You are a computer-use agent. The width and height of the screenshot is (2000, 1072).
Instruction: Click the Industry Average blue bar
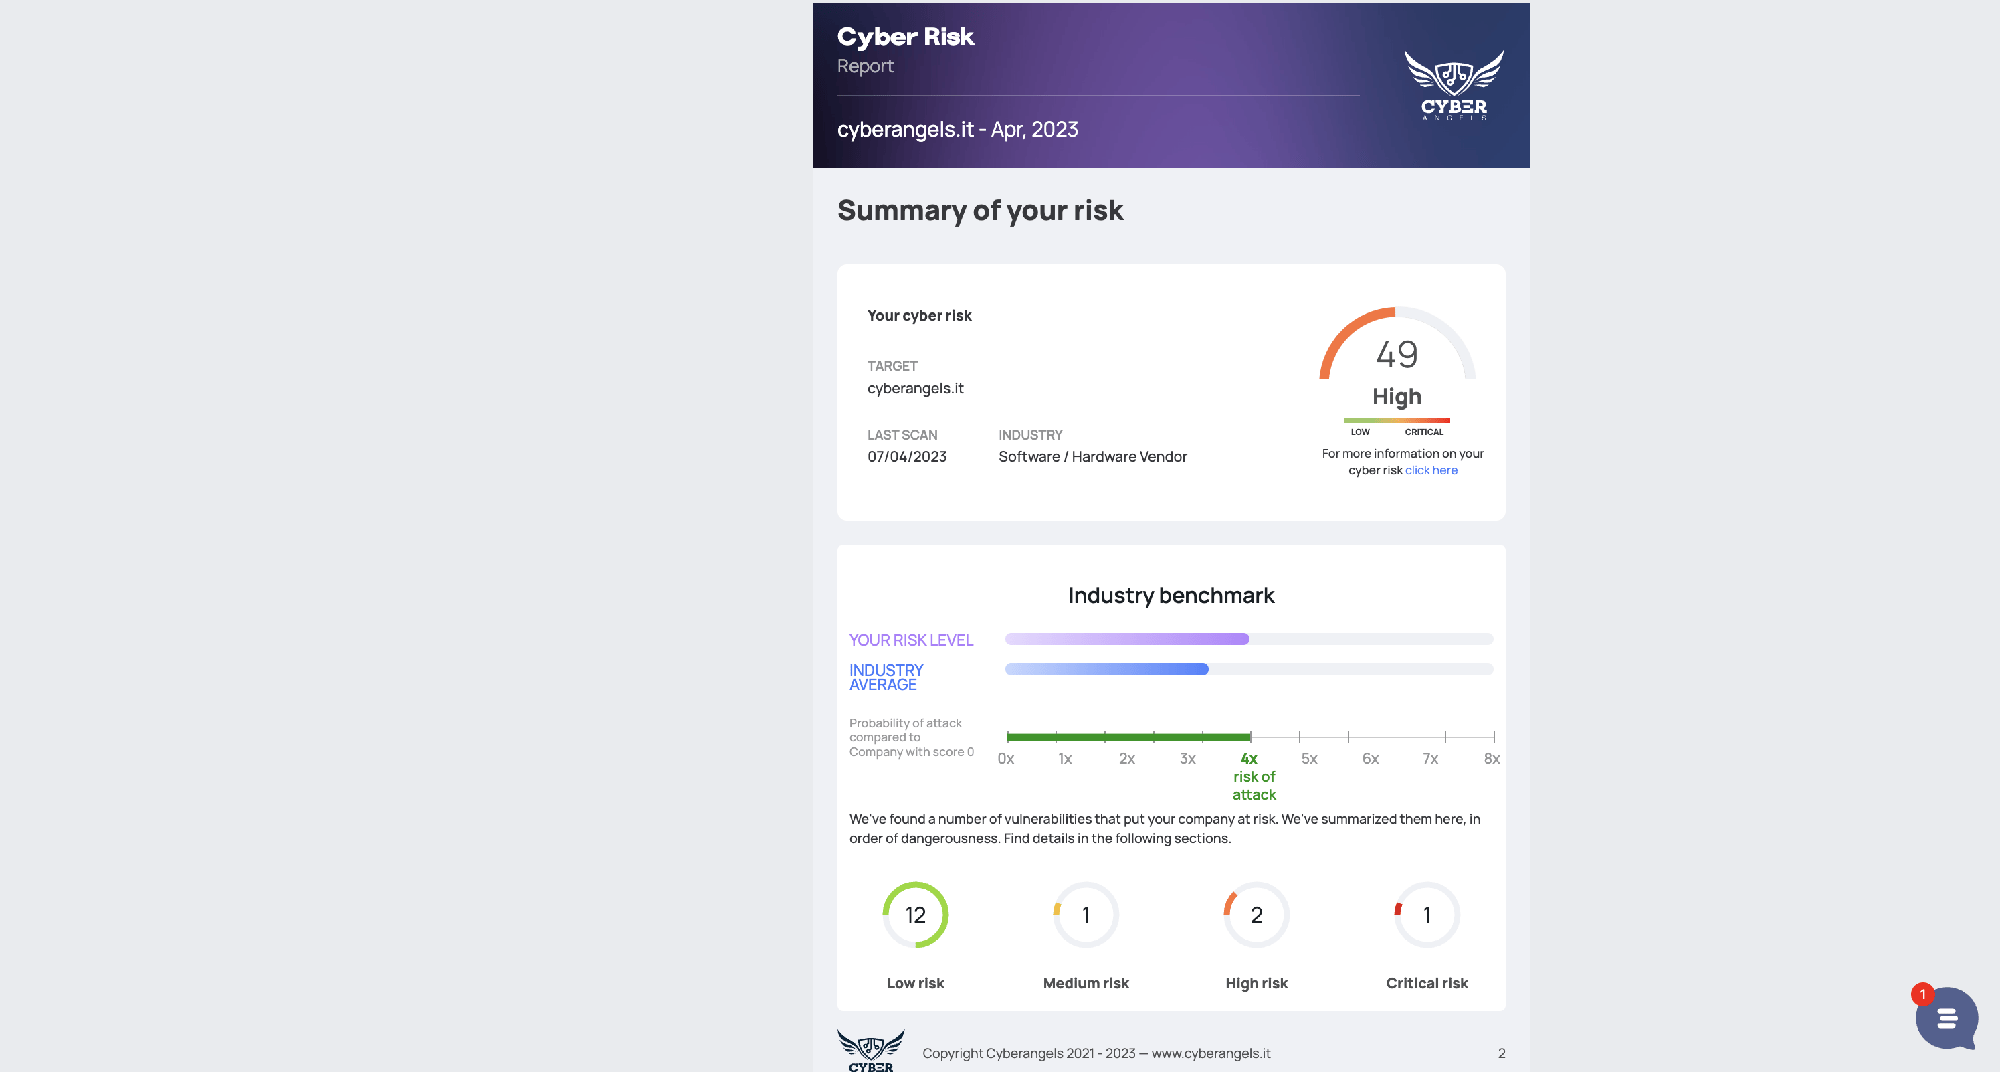1107,669
